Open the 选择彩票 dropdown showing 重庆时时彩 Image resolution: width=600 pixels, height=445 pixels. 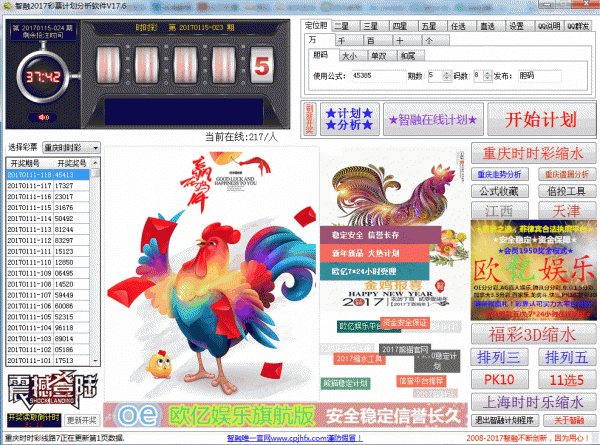tap(71, 147)
